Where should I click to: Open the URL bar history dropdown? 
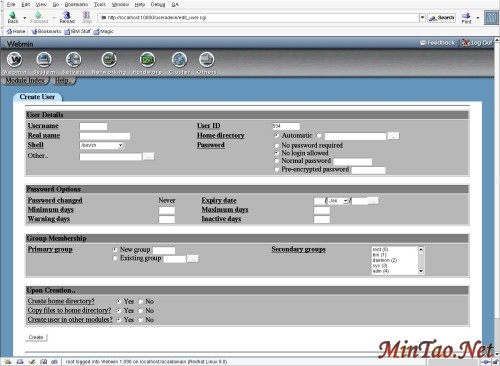(422, 17)
